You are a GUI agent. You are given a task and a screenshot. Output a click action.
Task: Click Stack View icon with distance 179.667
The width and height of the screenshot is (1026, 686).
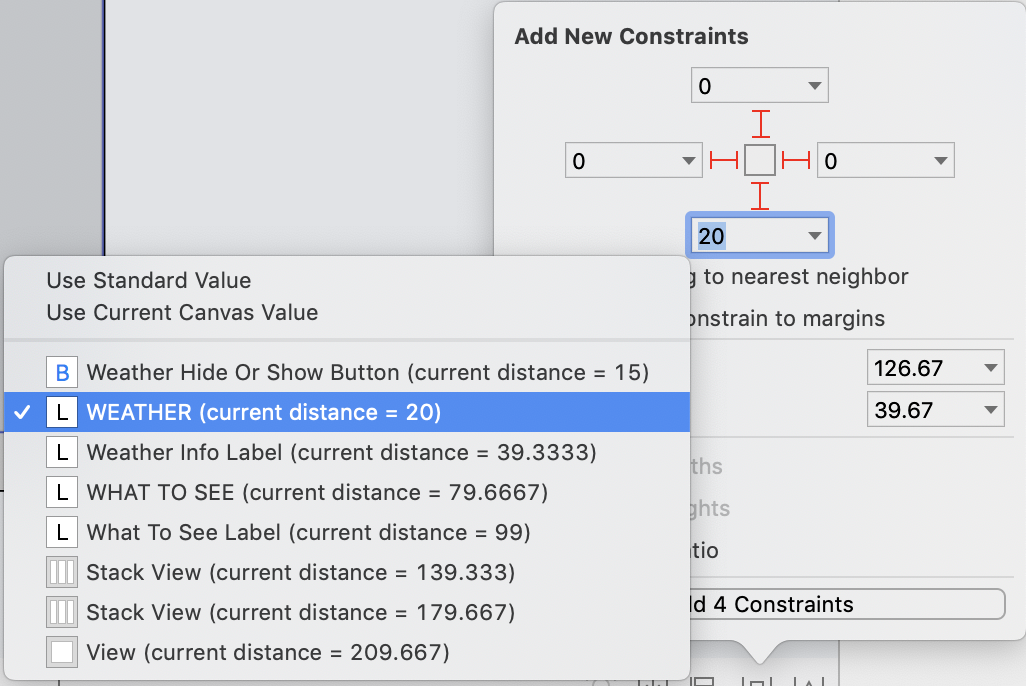pos(62,613)
